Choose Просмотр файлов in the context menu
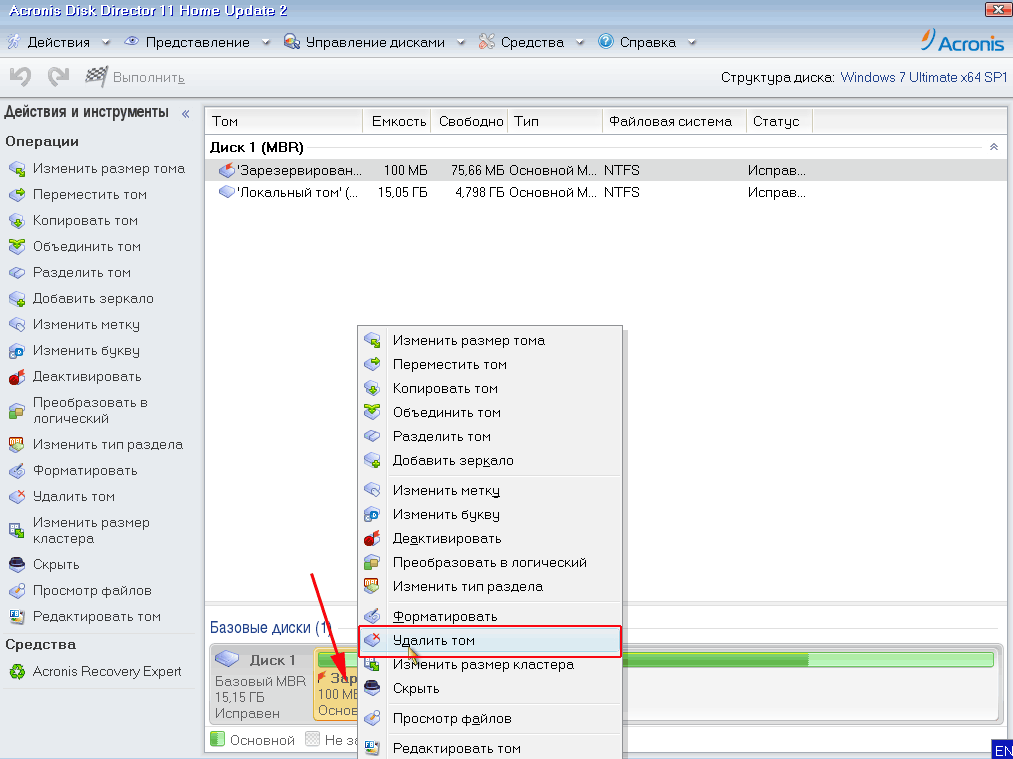This screenshot has height=759, width=1013. [x=490, y=718]
